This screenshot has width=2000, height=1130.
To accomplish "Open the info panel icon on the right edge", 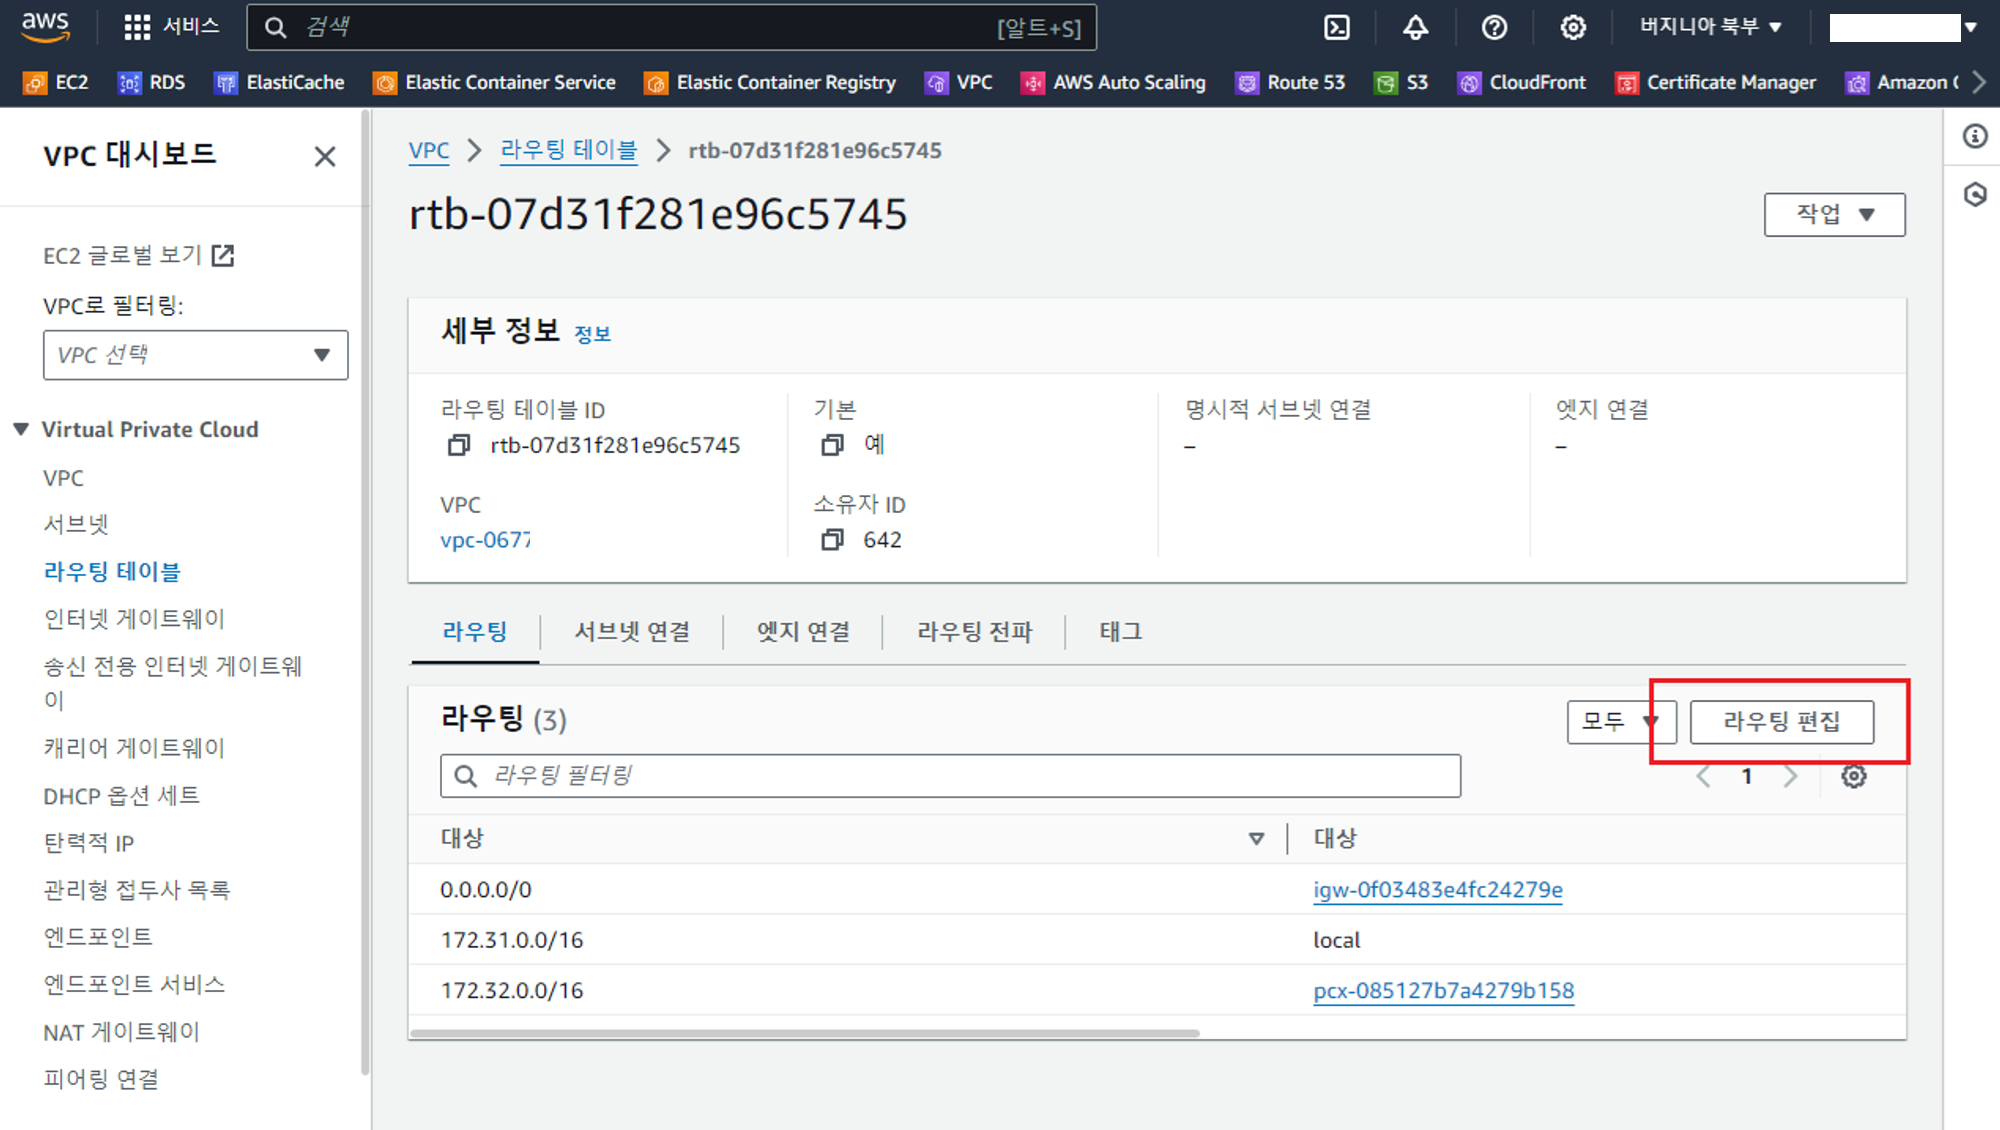I will pyautogui.click(x=1975, y=136).
